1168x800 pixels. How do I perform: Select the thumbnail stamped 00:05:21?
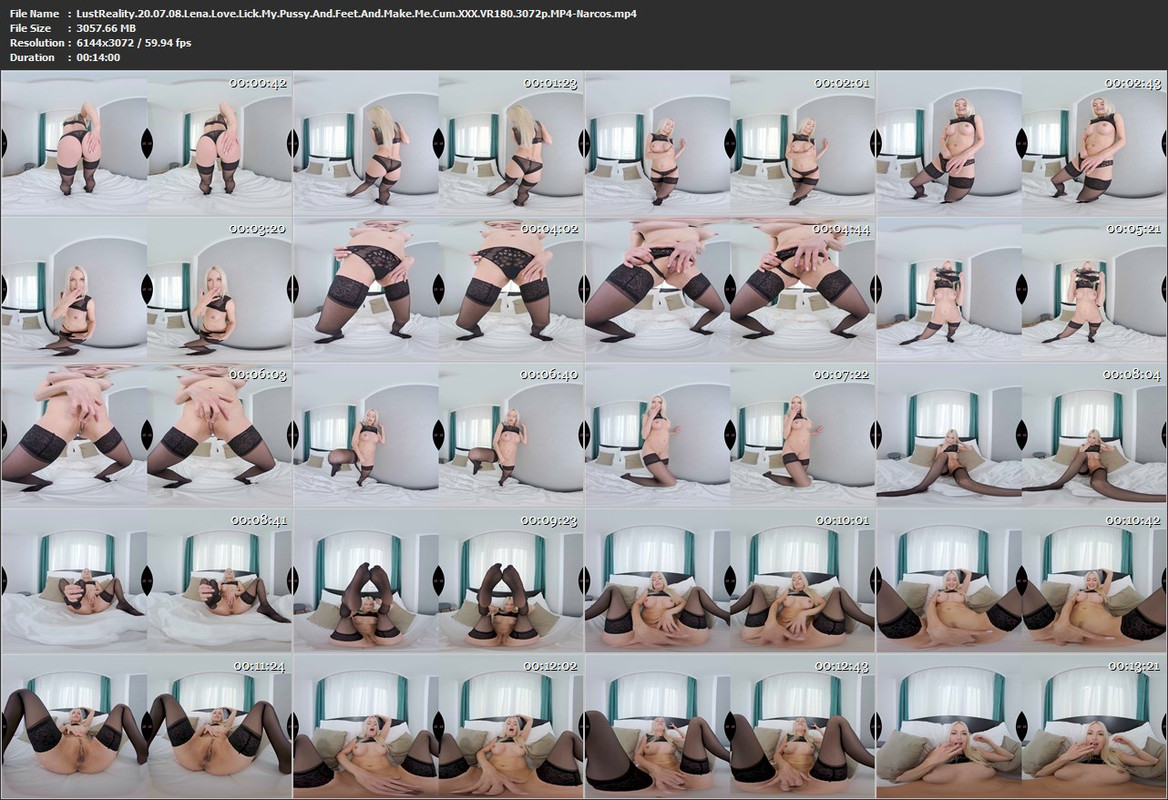pos(1021,290)
